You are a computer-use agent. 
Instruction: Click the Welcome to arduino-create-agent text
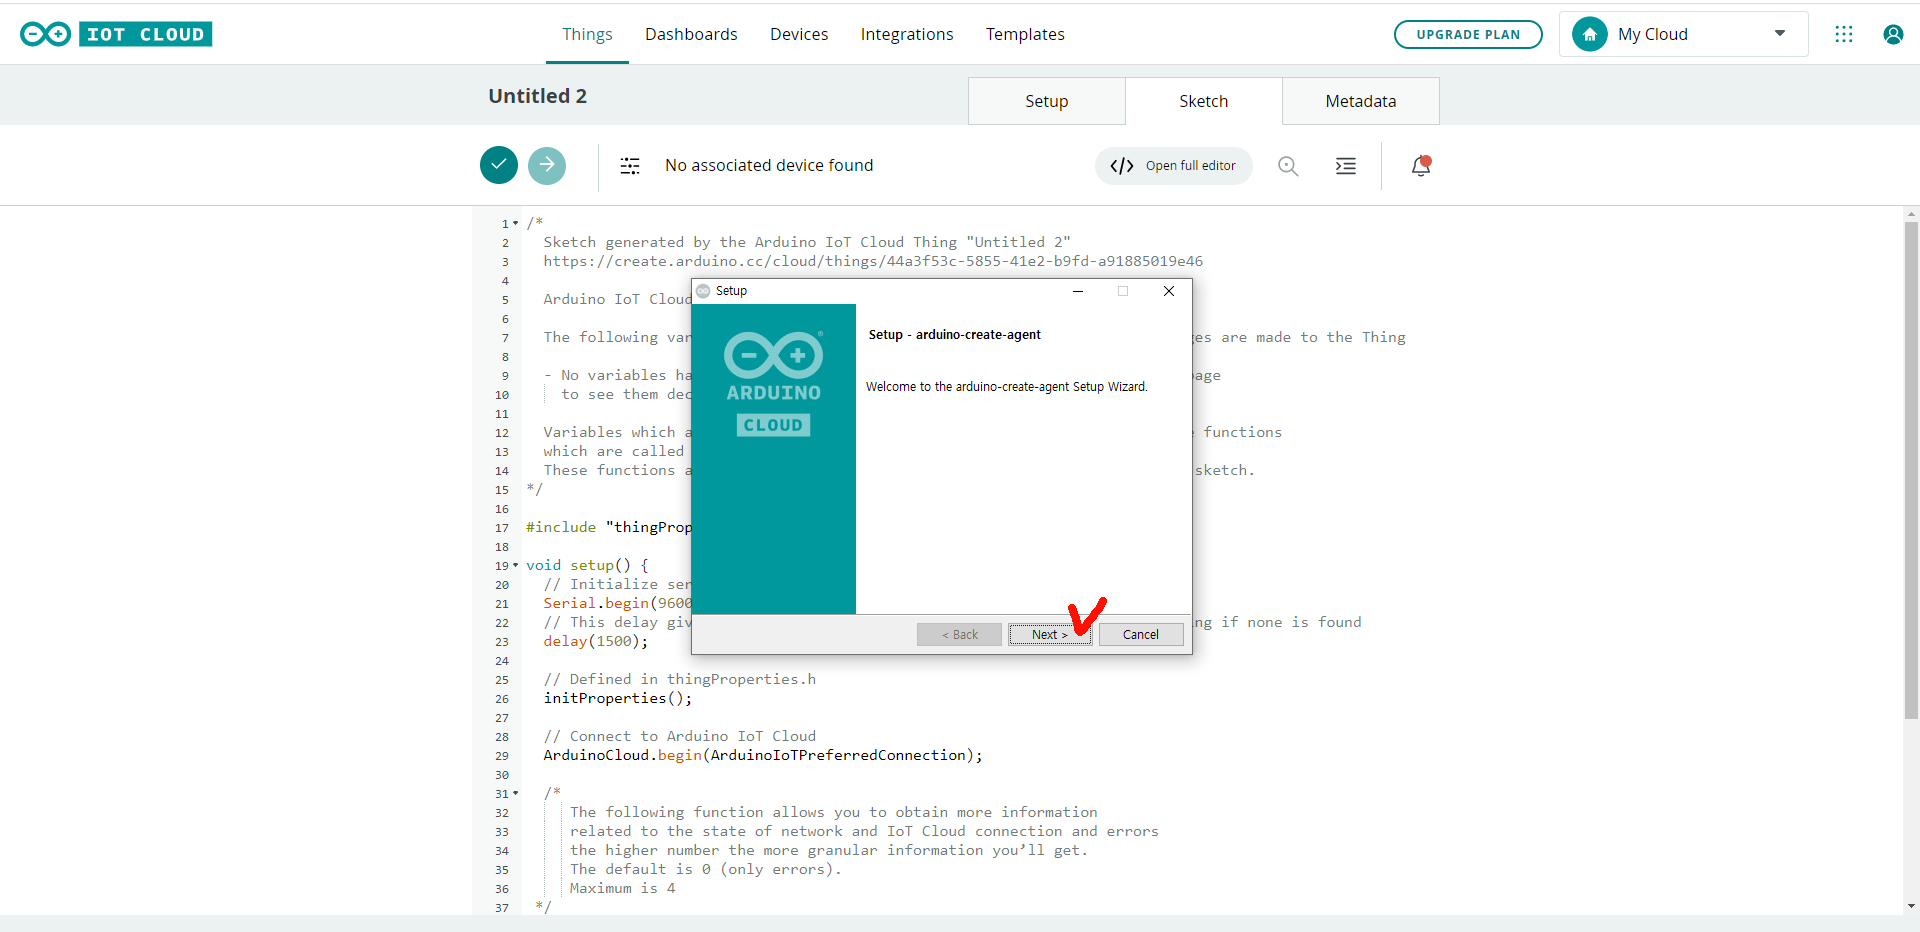1006,387
